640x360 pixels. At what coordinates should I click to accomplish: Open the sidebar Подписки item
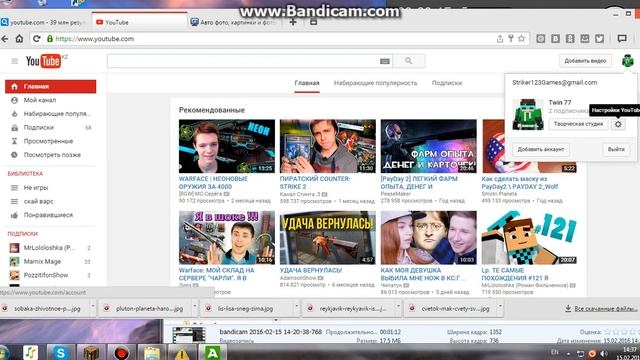[x=51, y=127]
